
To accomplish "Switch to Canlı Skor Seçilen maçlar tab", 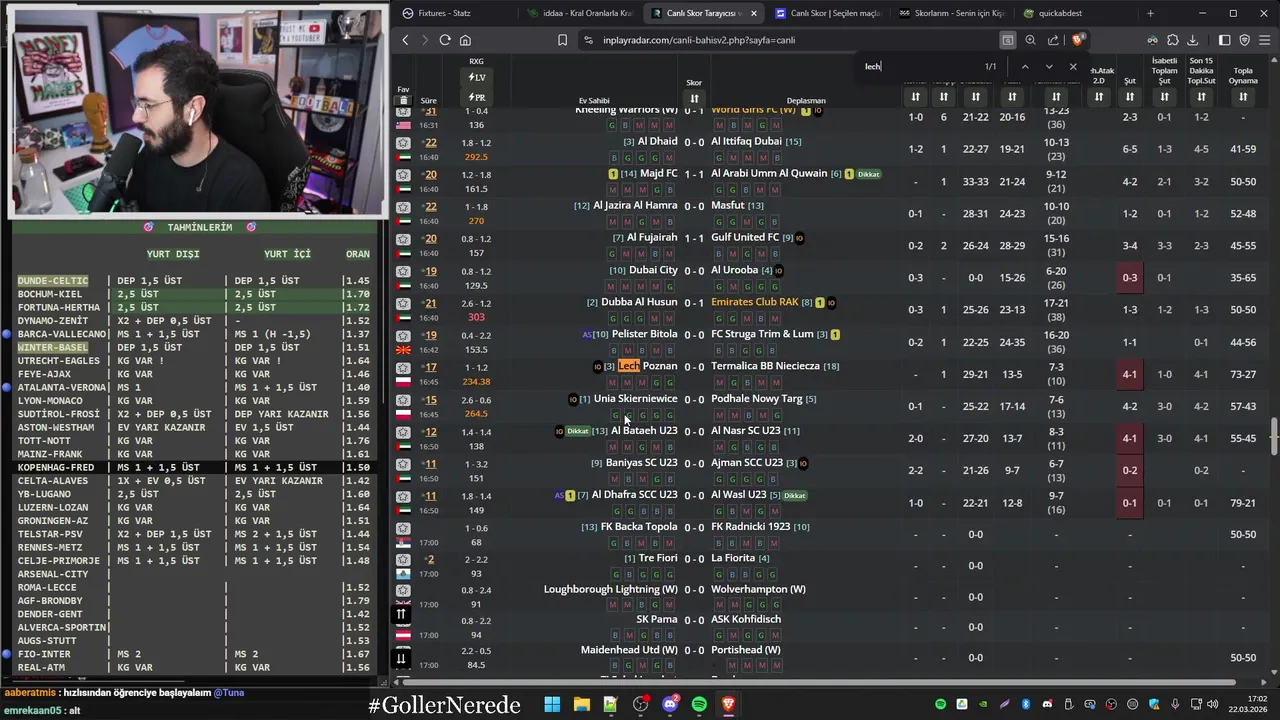I will (828, 13).
